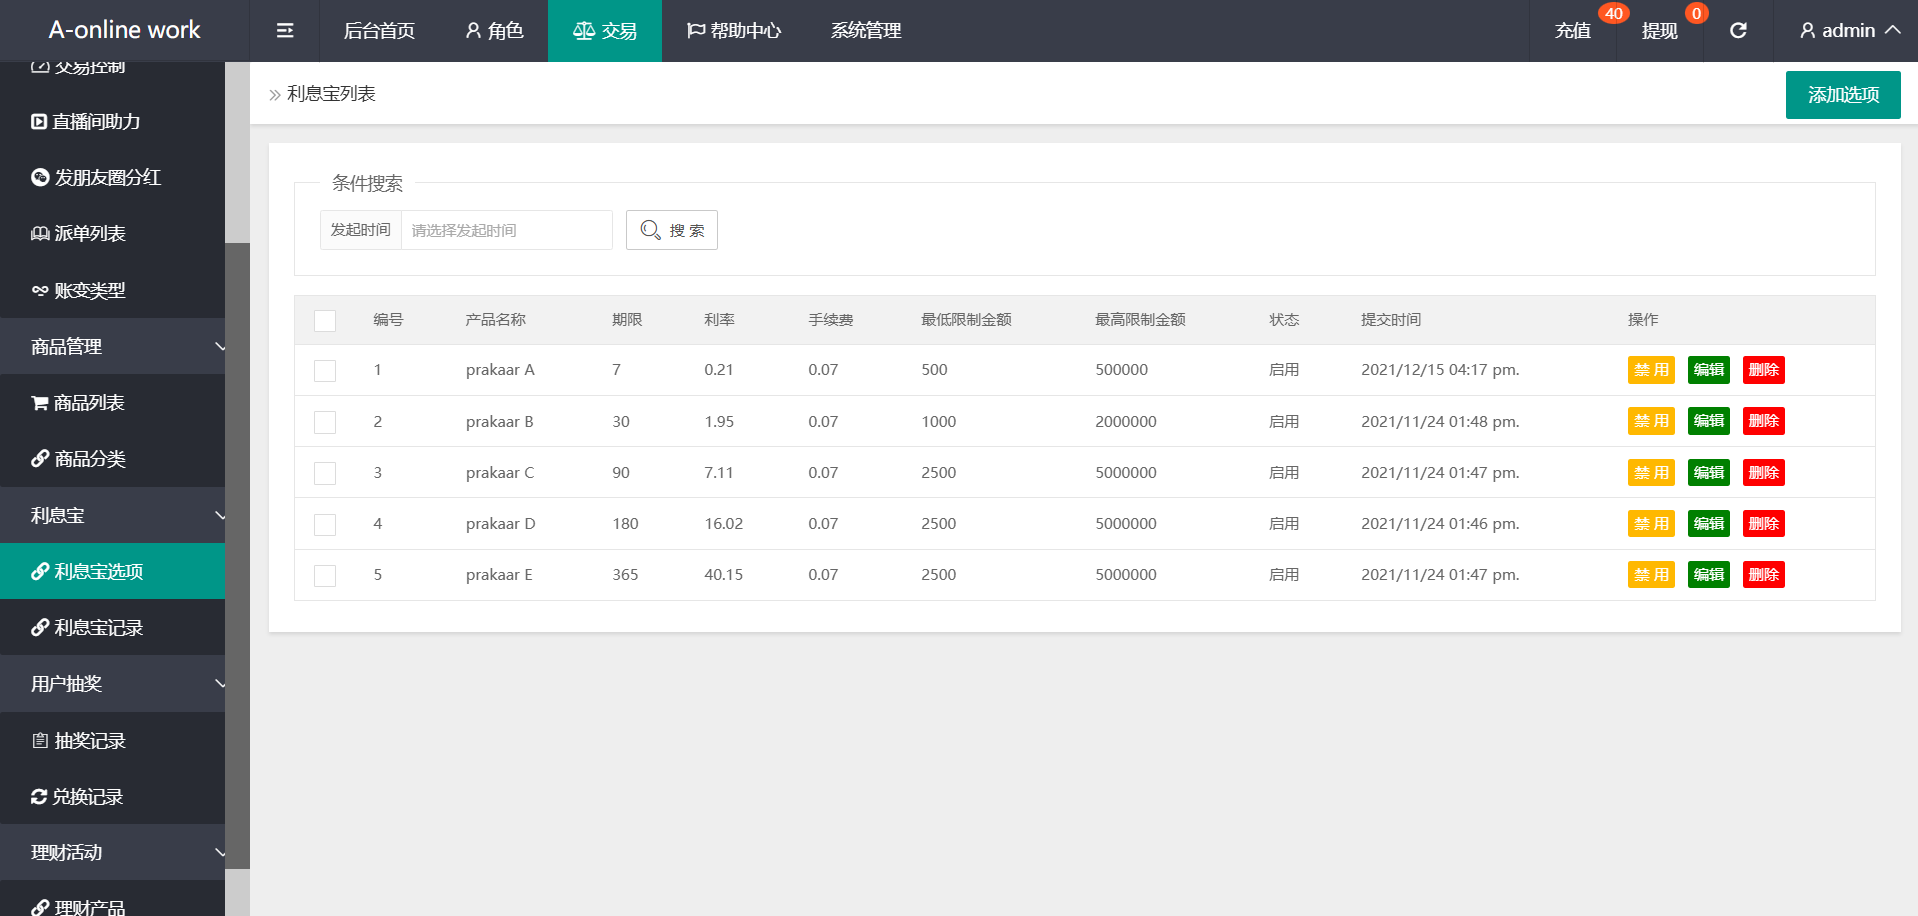
Task: Click the refresh icon in top bar
Action: 1738,31
